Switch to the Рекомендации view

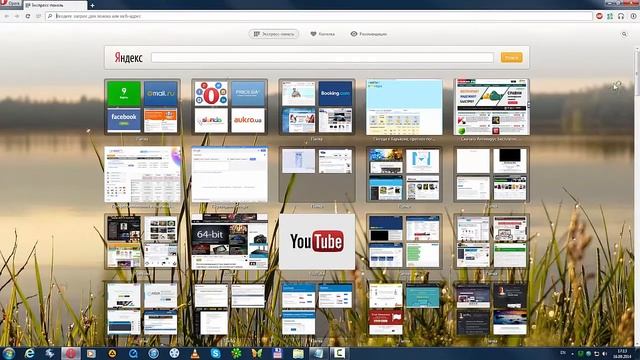tap(369, 34)
